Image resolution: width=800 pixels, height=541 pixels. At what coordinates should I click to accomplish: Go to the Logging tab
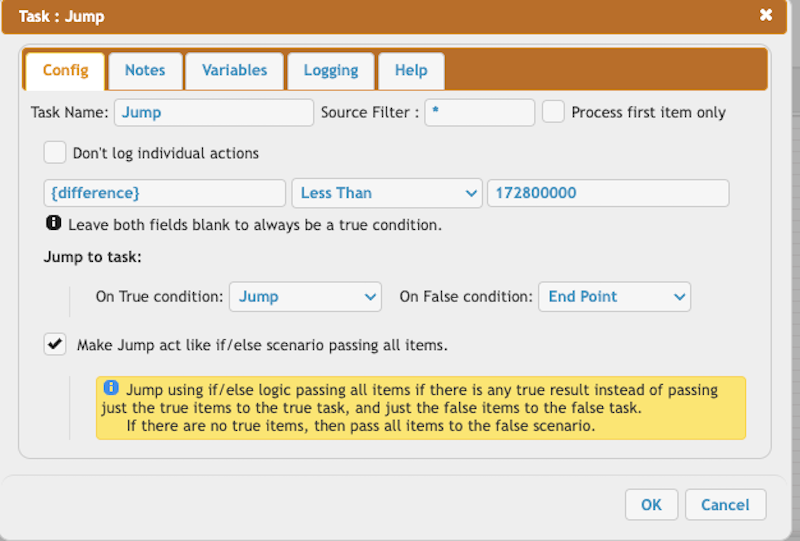(331, 70)
